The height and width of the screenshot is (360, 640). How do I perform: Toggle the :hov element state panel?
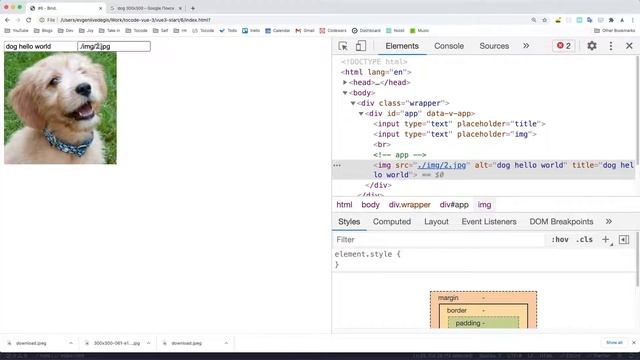[x=560, y=240]
